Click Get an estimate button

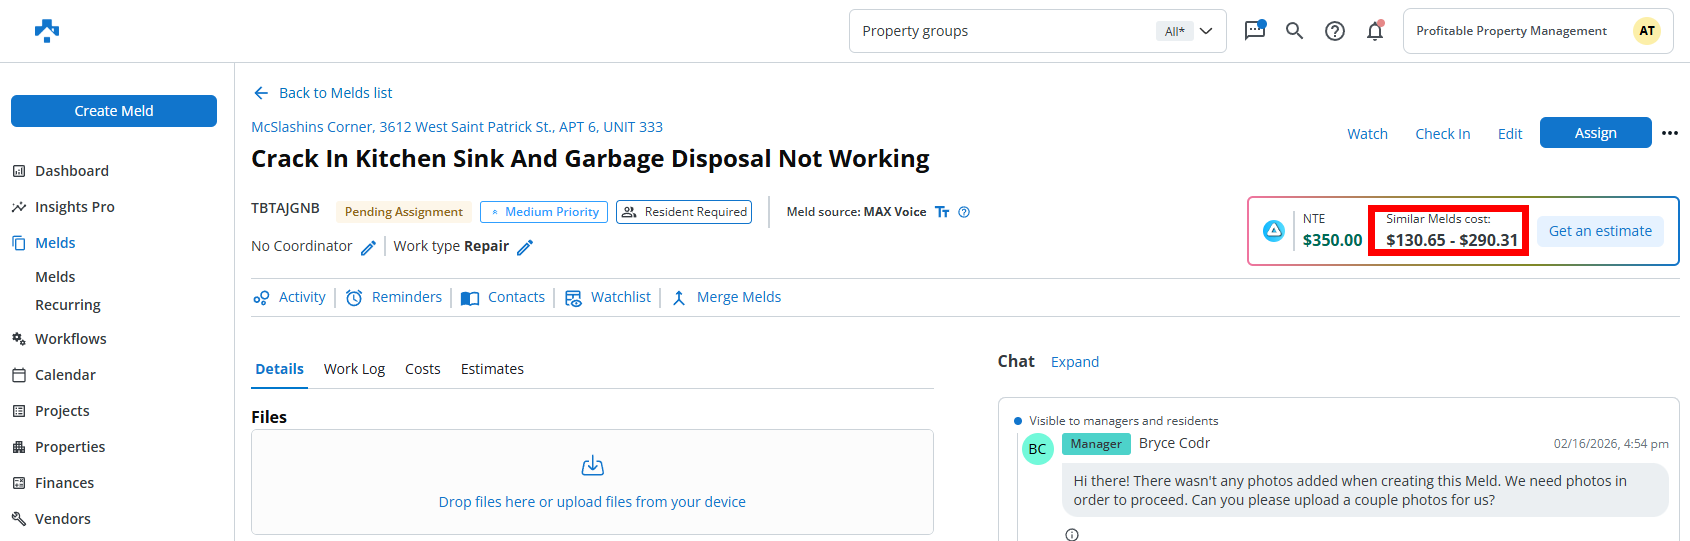[1600, 231]
